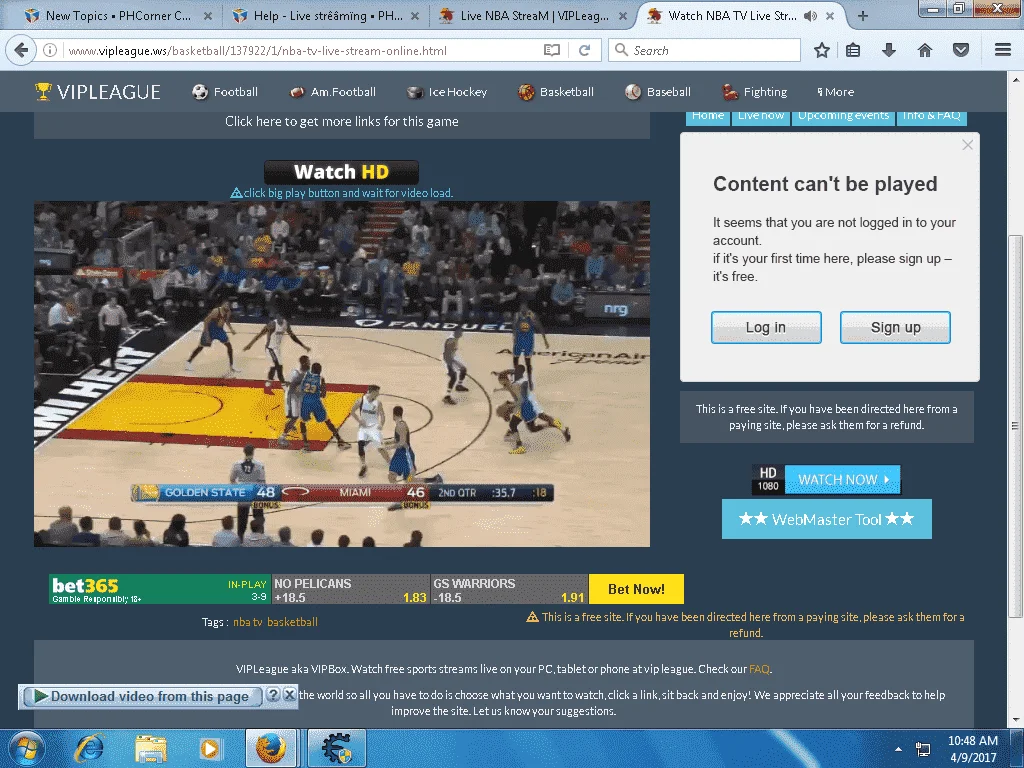This screenshot has height=768, width=1024.
Task: Open help question mark on download bar
Action: tap(274, 695)
